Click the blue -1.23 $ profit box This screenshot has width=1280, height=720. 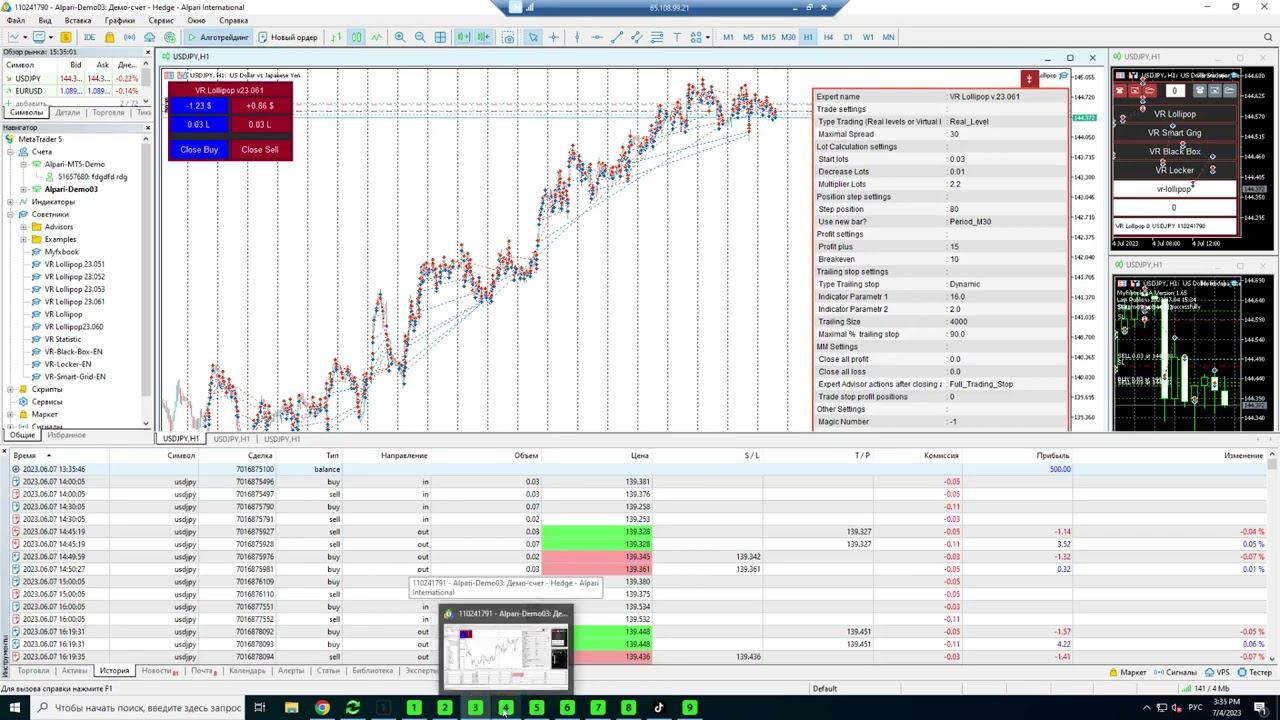pyautogui.click(x=199, y=106)
